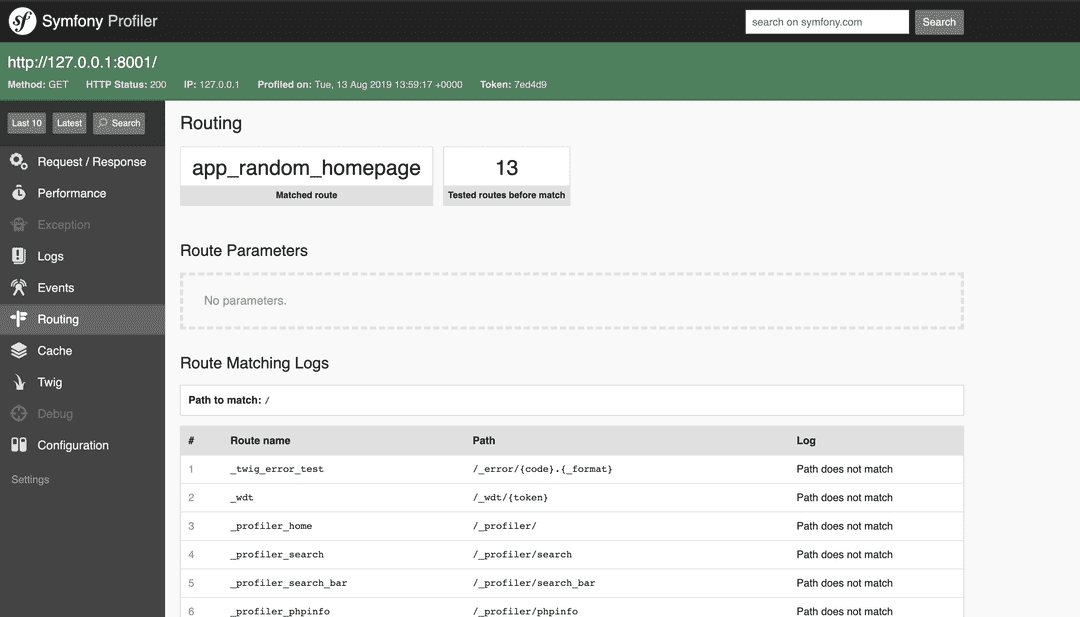Open the profiler Settings
This screenshot has height=617, width=1080.
[x=30, y=479]
